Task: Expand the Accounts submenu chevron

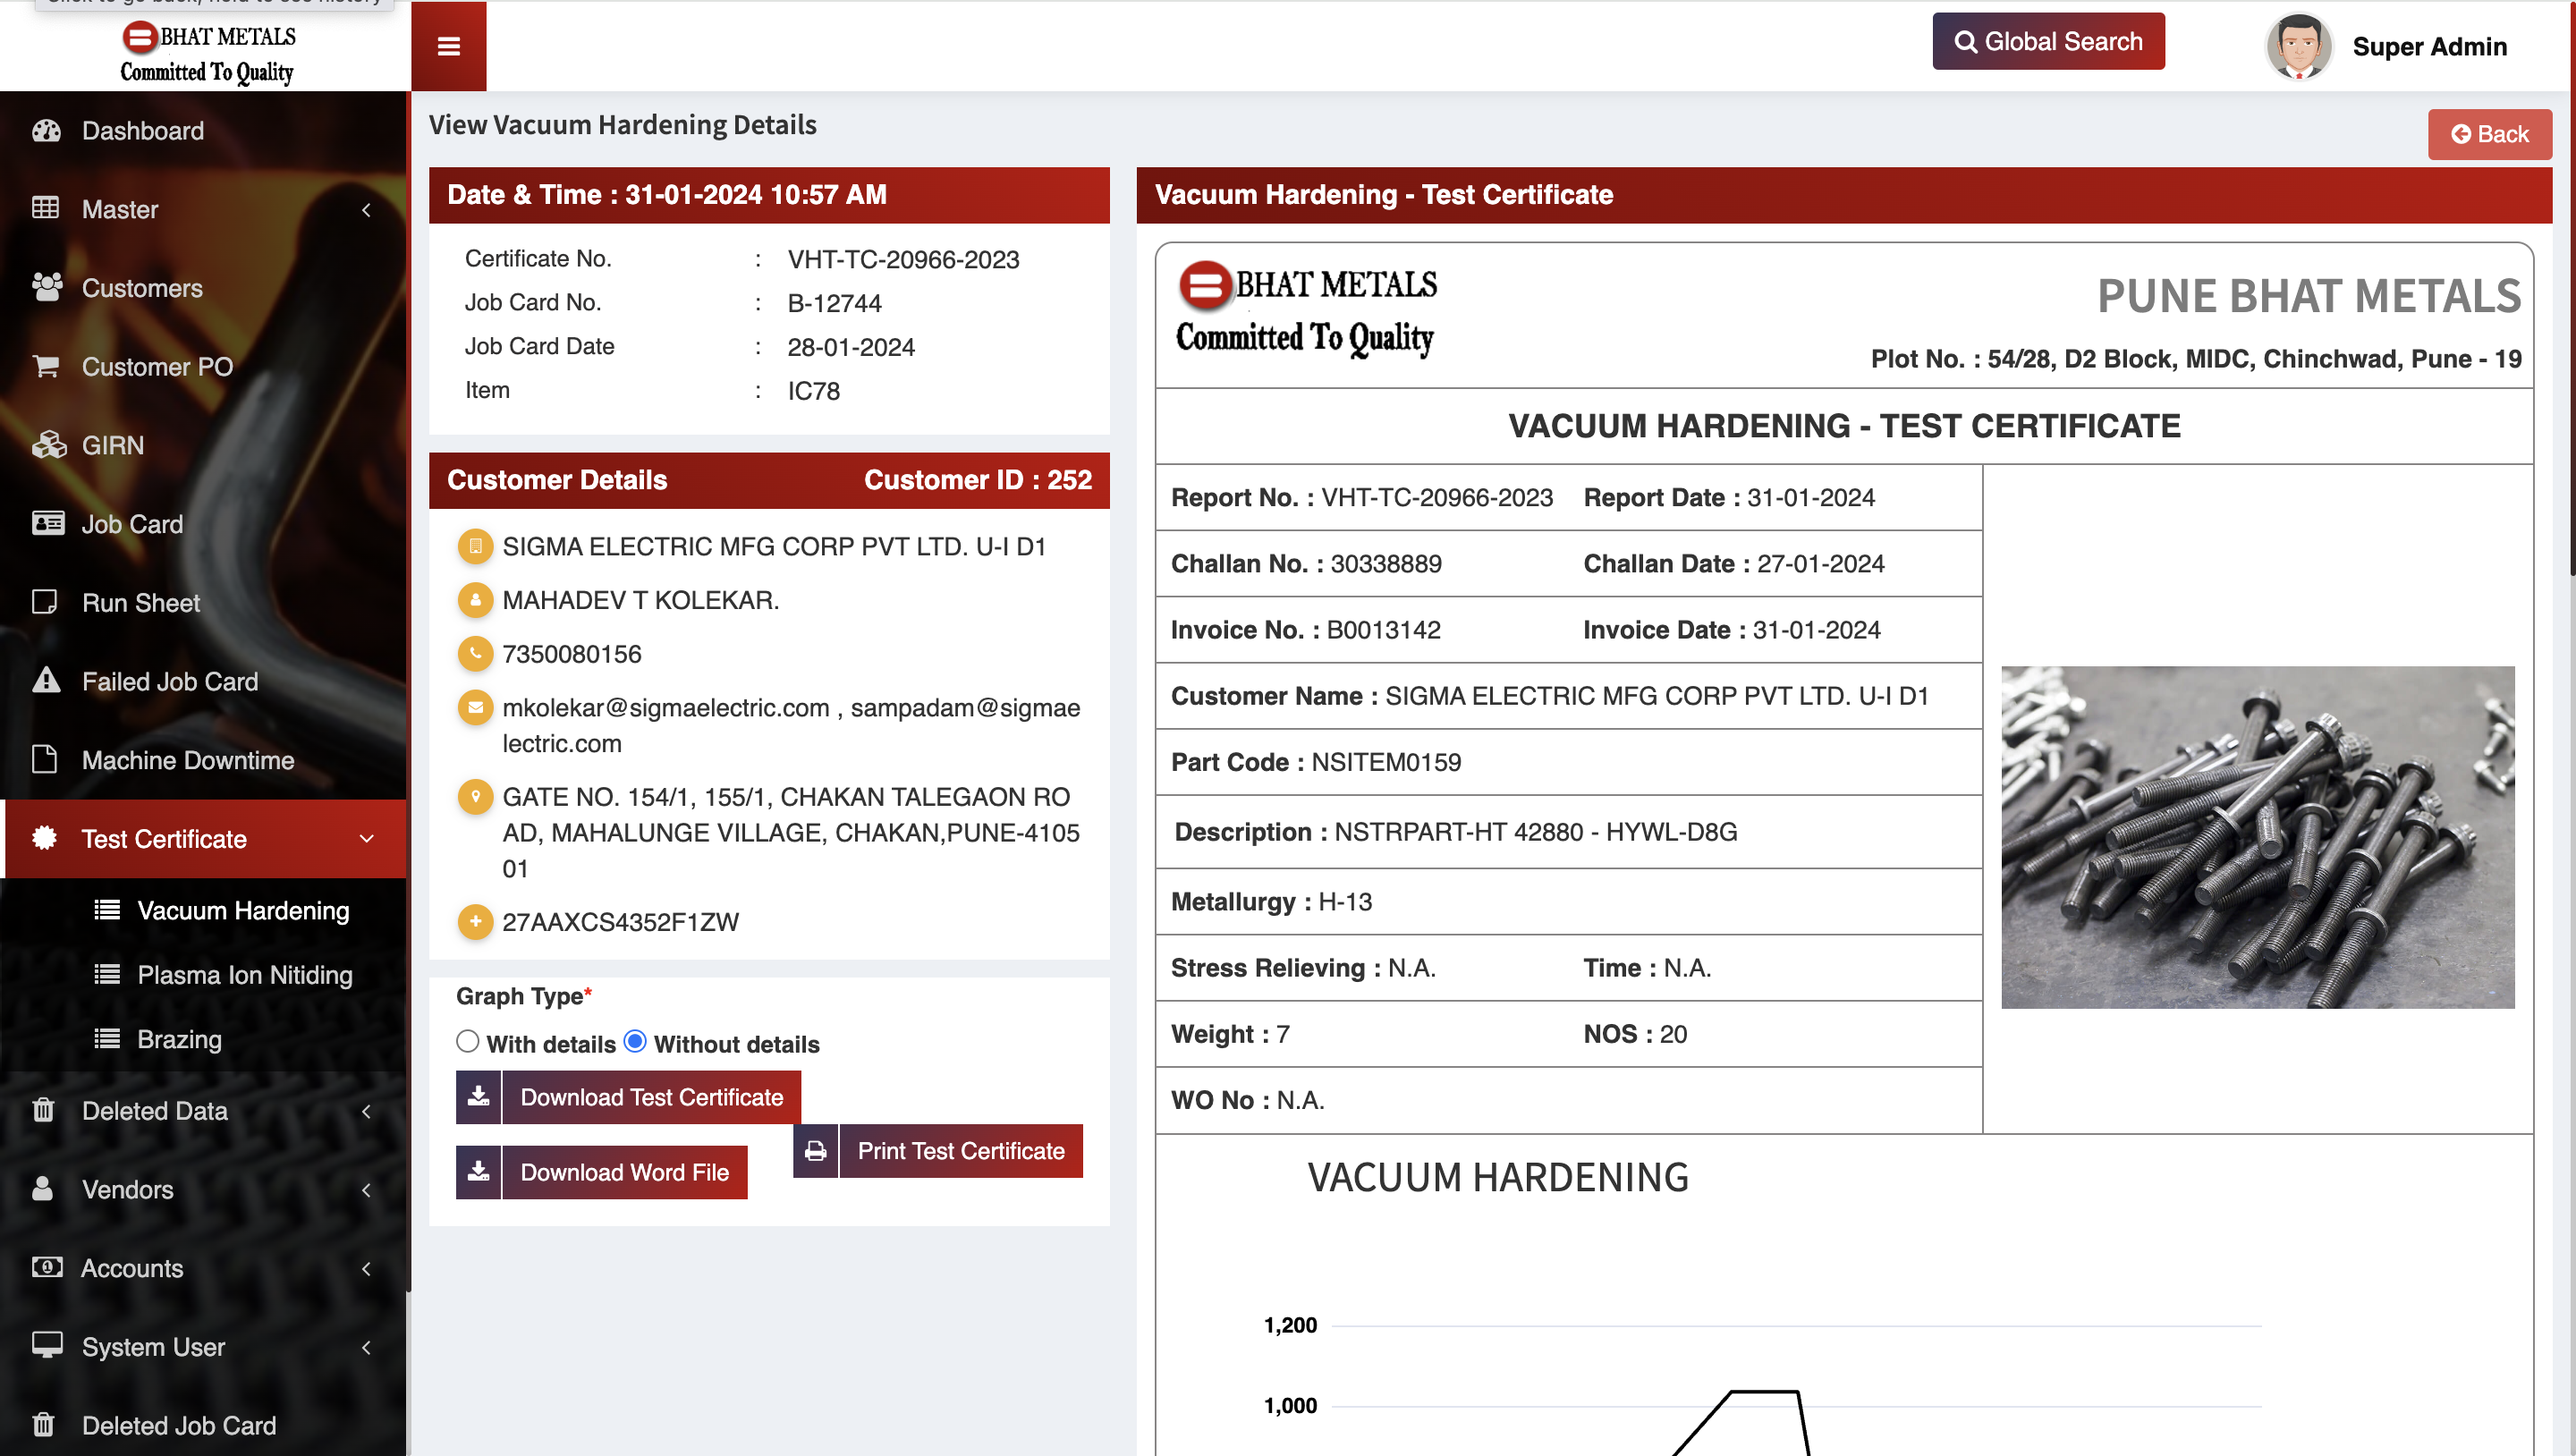Action: click(366, 1268)
